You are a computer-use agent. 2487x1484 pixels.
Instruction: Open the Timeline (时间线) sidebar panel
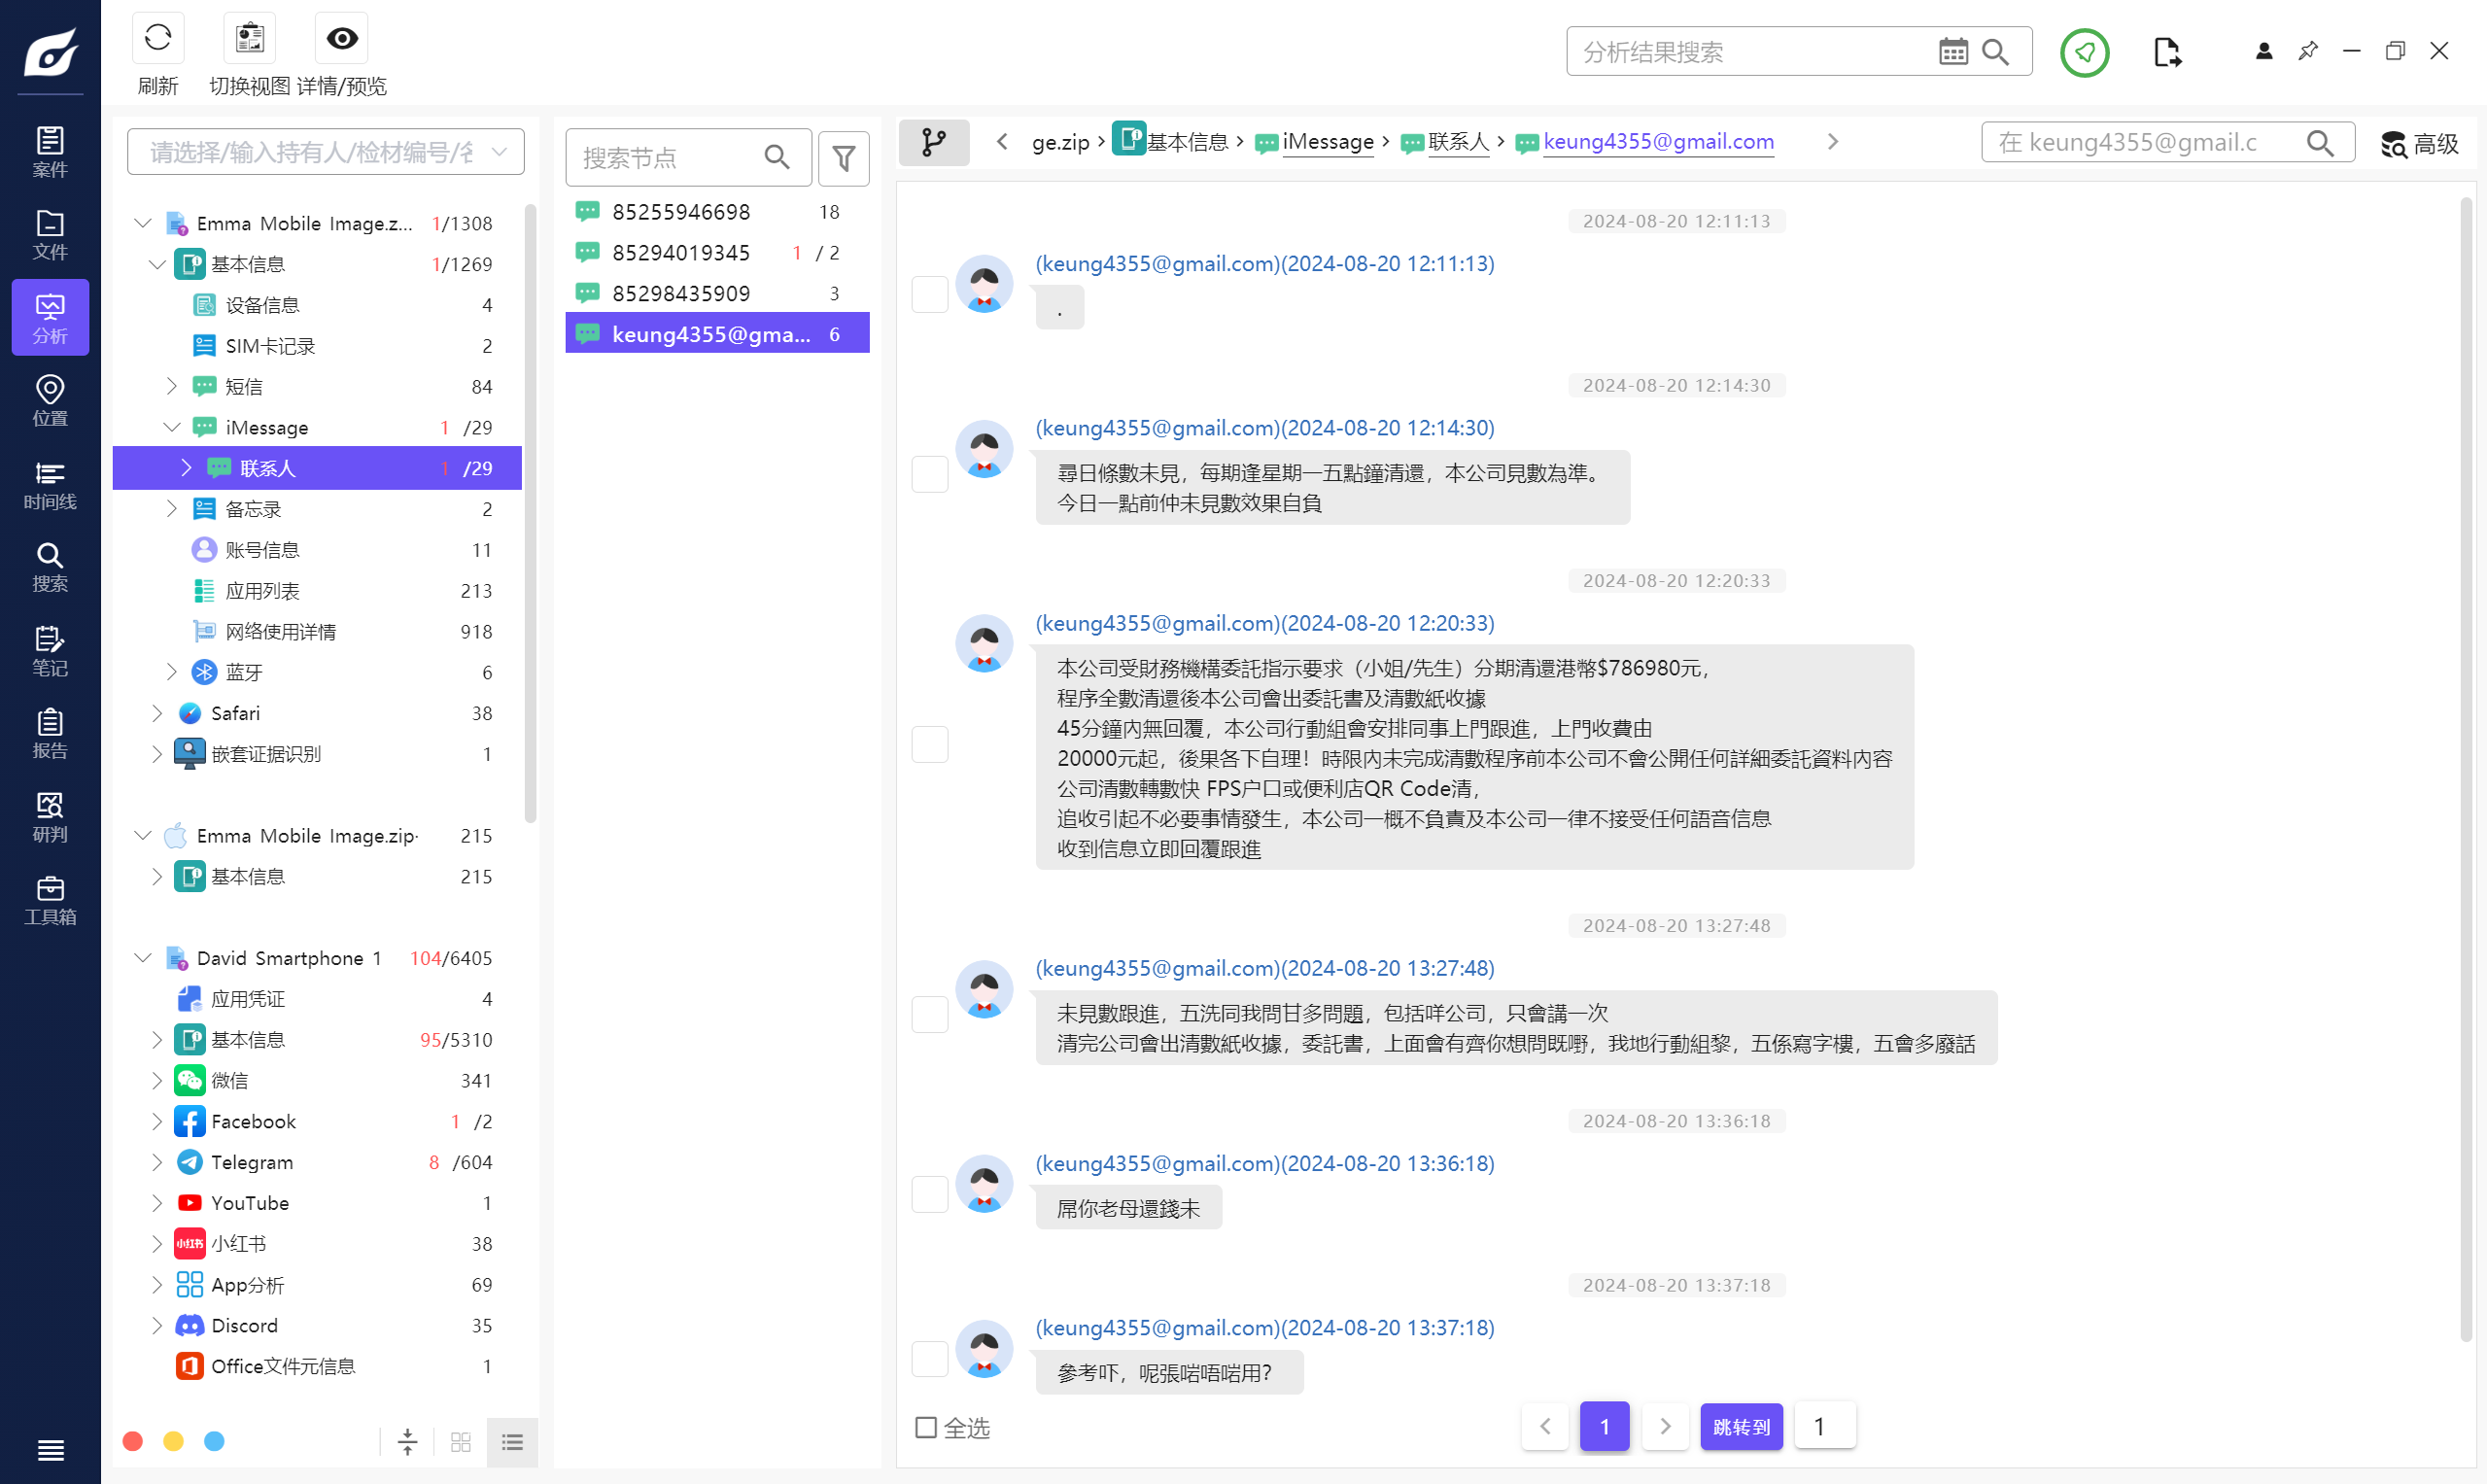coord(50,485)
